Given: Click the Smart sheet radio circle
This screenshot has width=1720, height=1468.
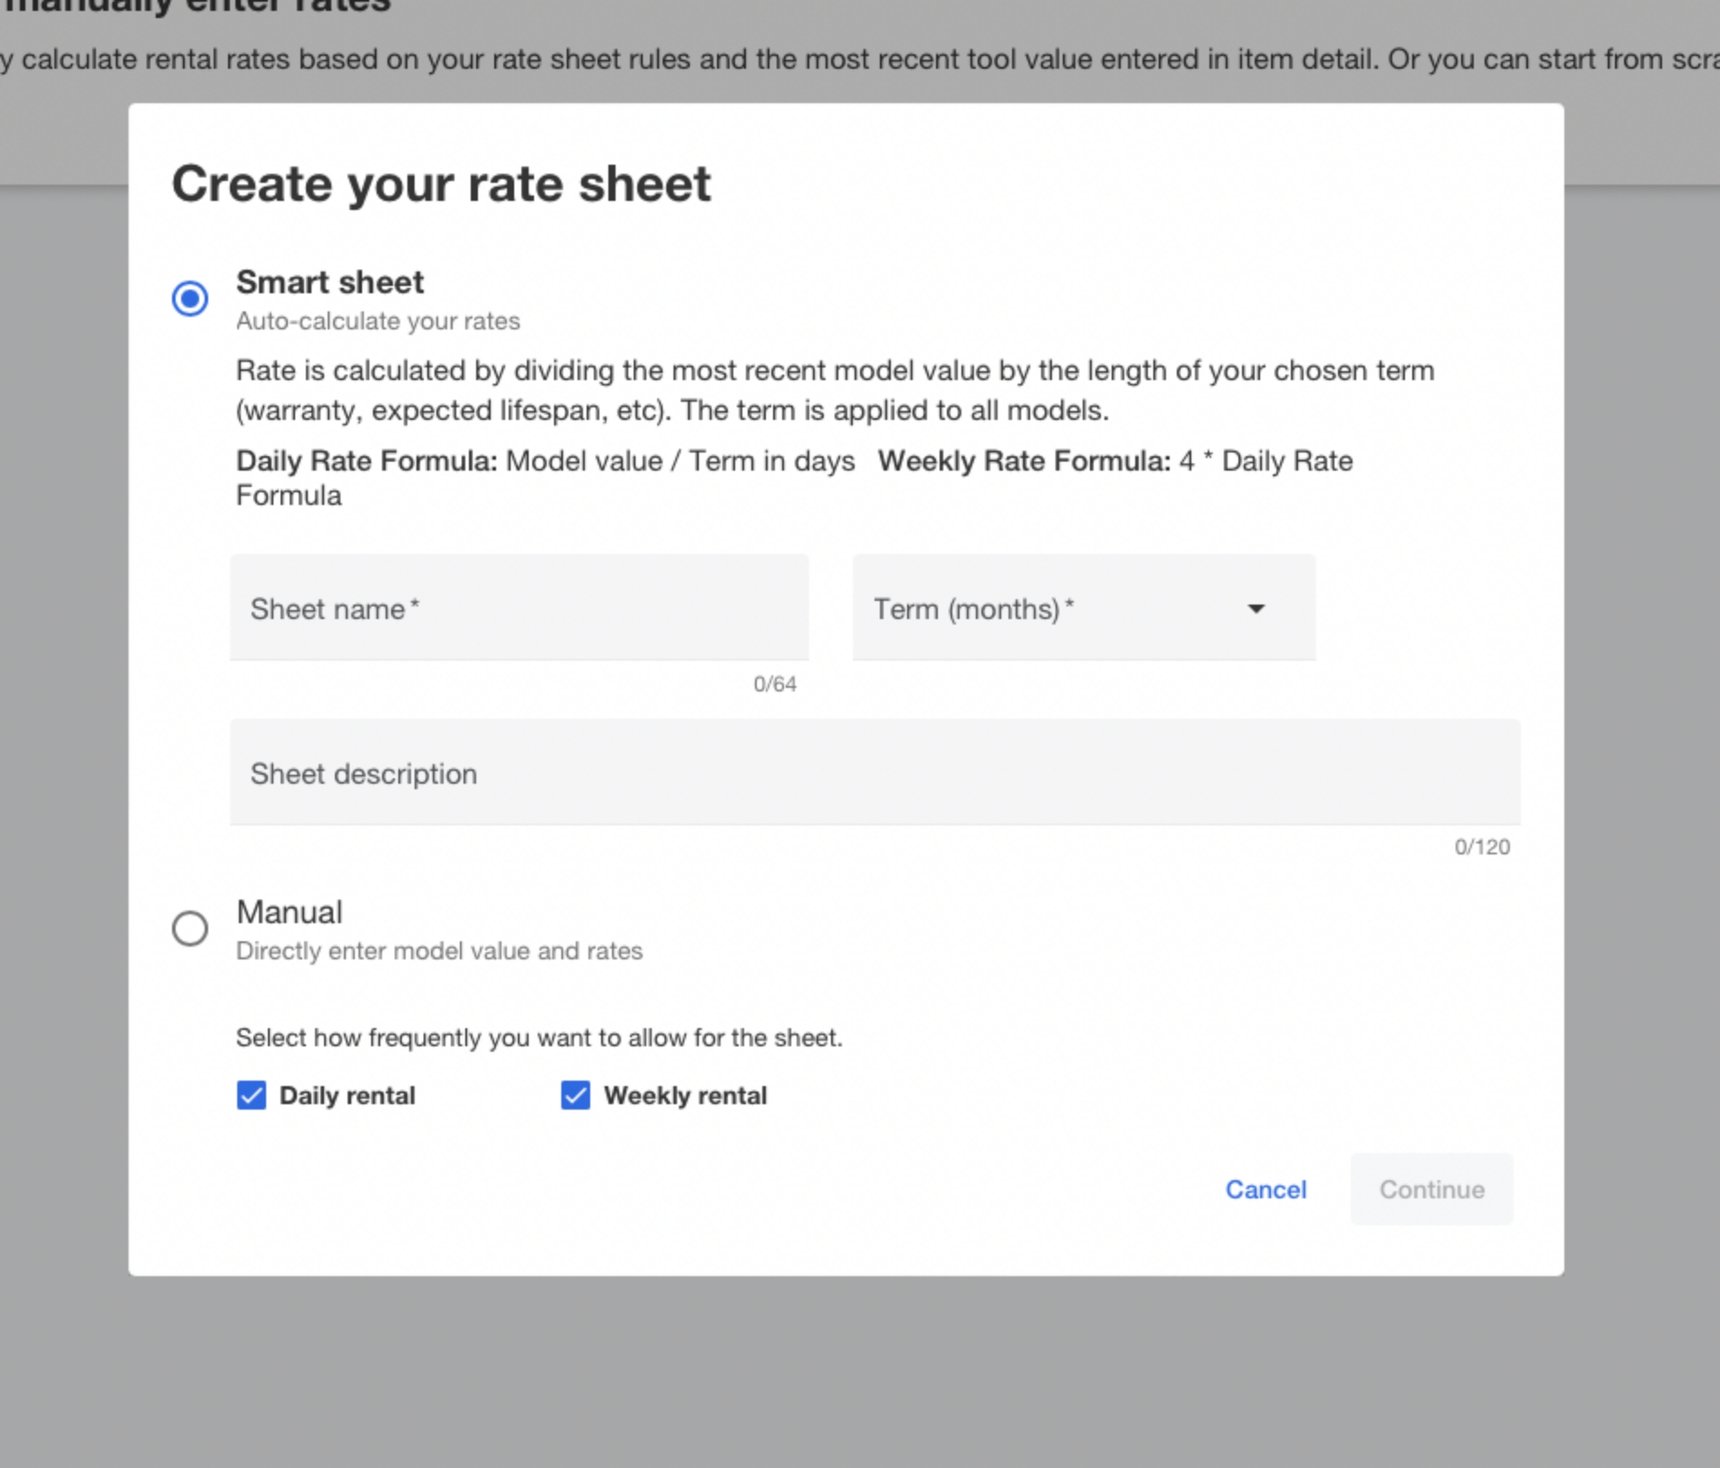Looking at the screenshot, I should tap(189, 297).
